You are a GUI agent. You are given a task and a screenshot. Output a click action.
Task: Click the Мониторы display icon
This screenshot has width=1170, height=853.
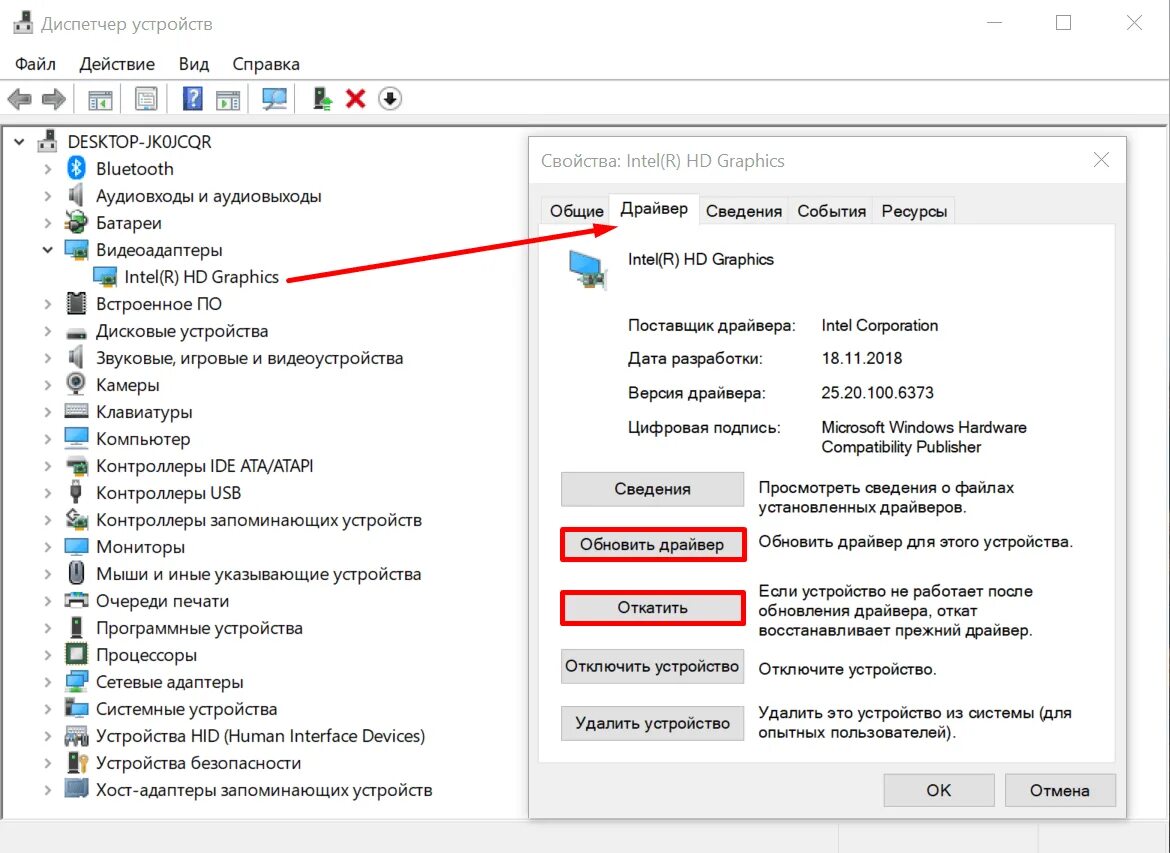(x=76, y=546)
